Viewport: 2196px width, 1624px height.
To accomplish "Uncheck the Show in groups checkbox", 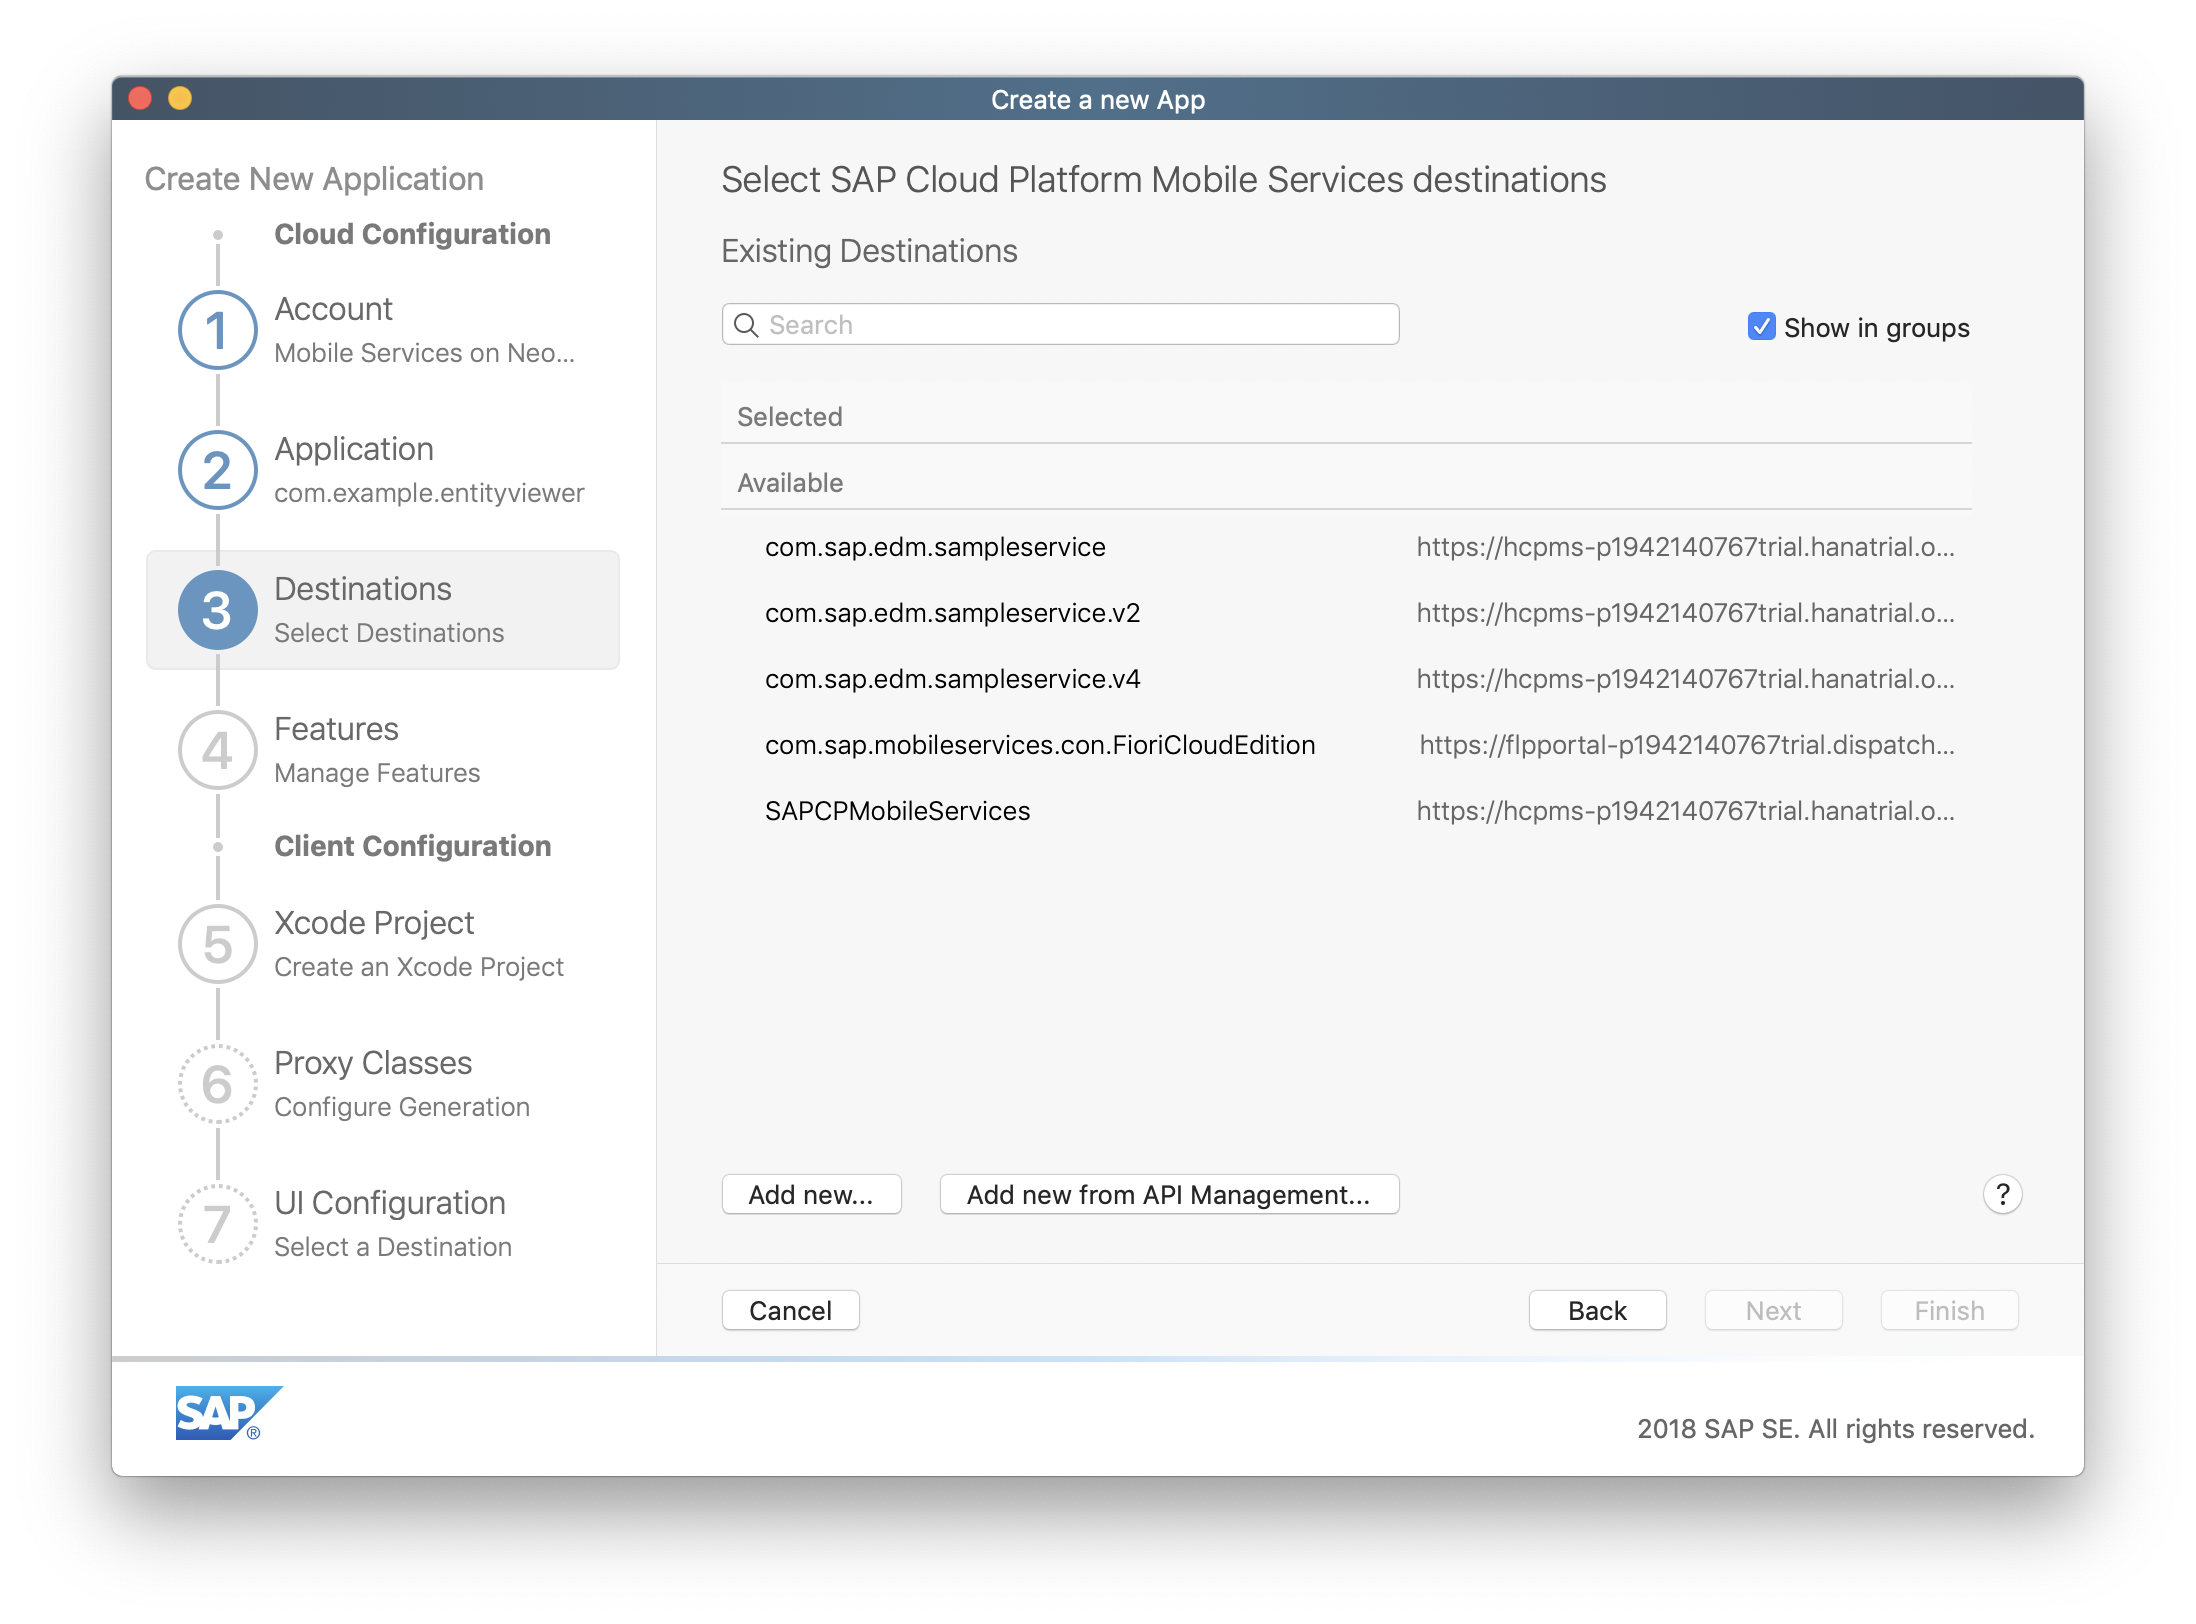I will click(1761, 327).
